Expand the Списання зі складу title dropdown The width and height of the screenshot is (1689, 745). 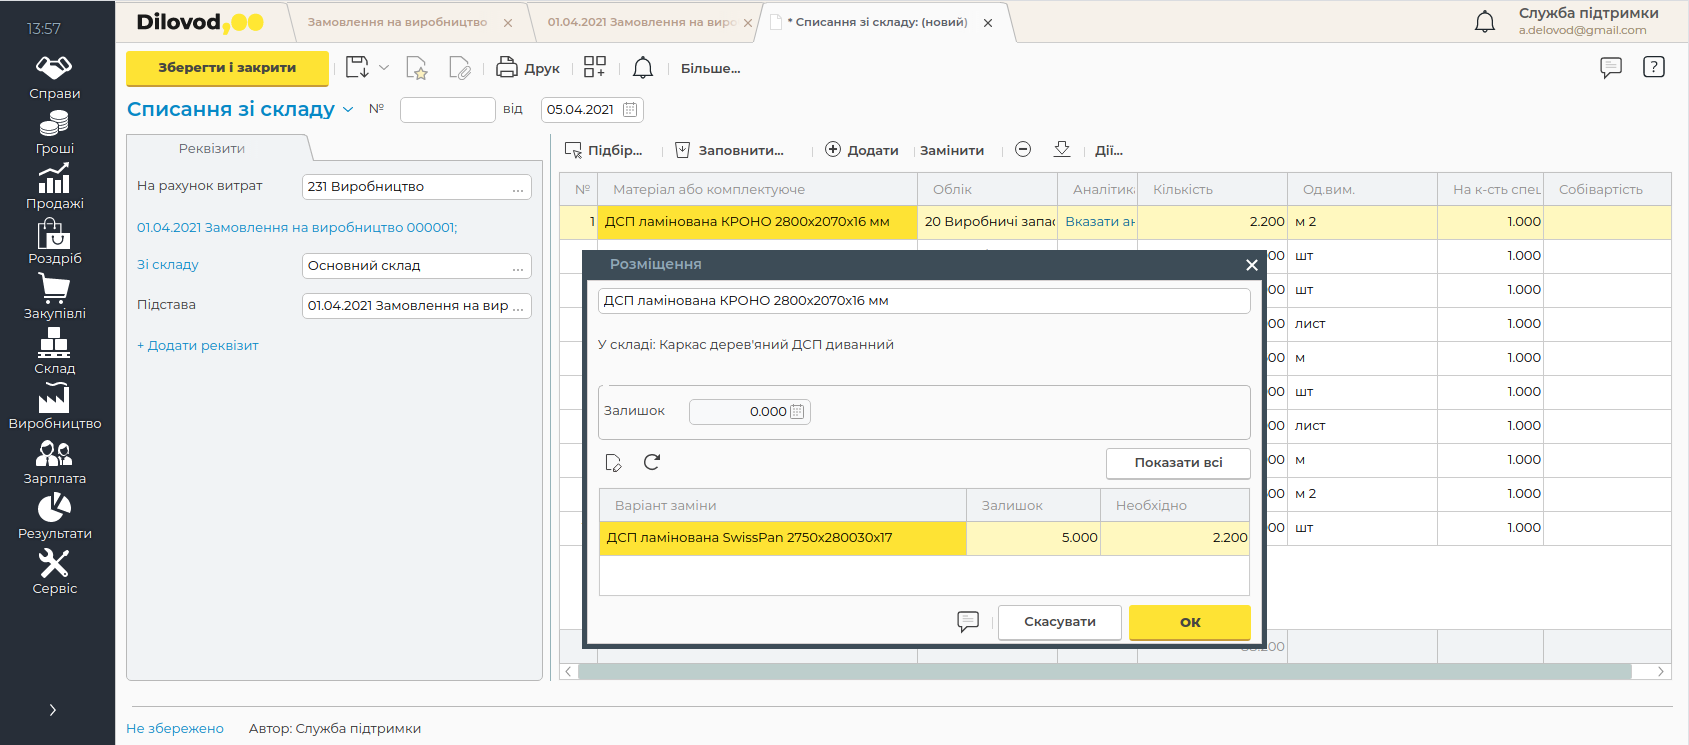(x=348, y=110)
